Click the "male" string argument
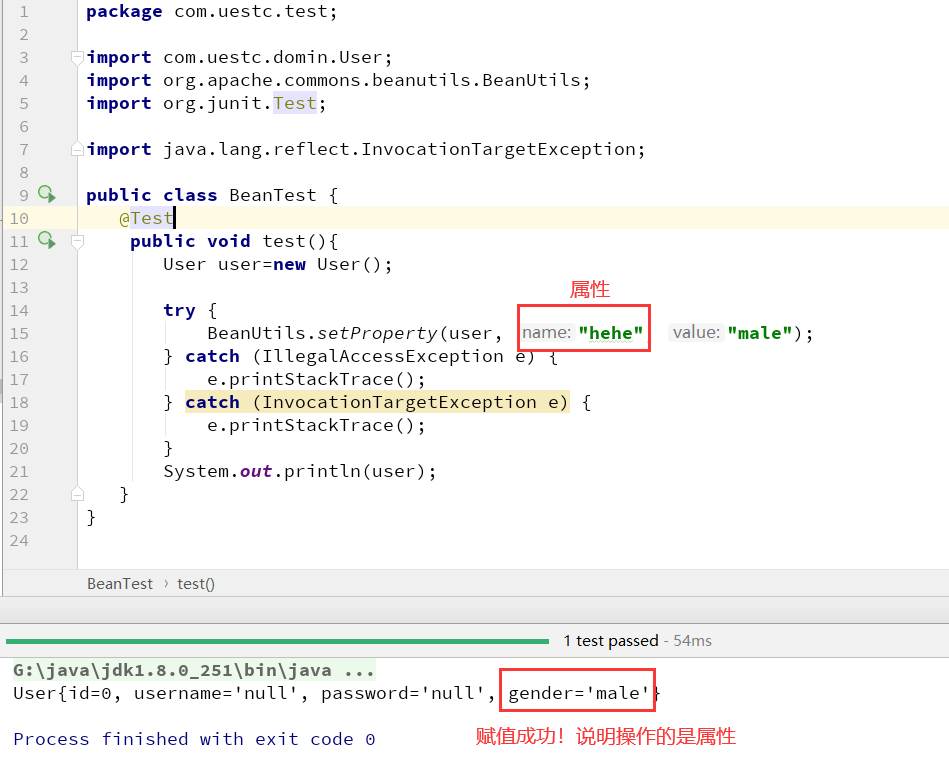This screenshot has width=949, height=764. click(760, 333)
